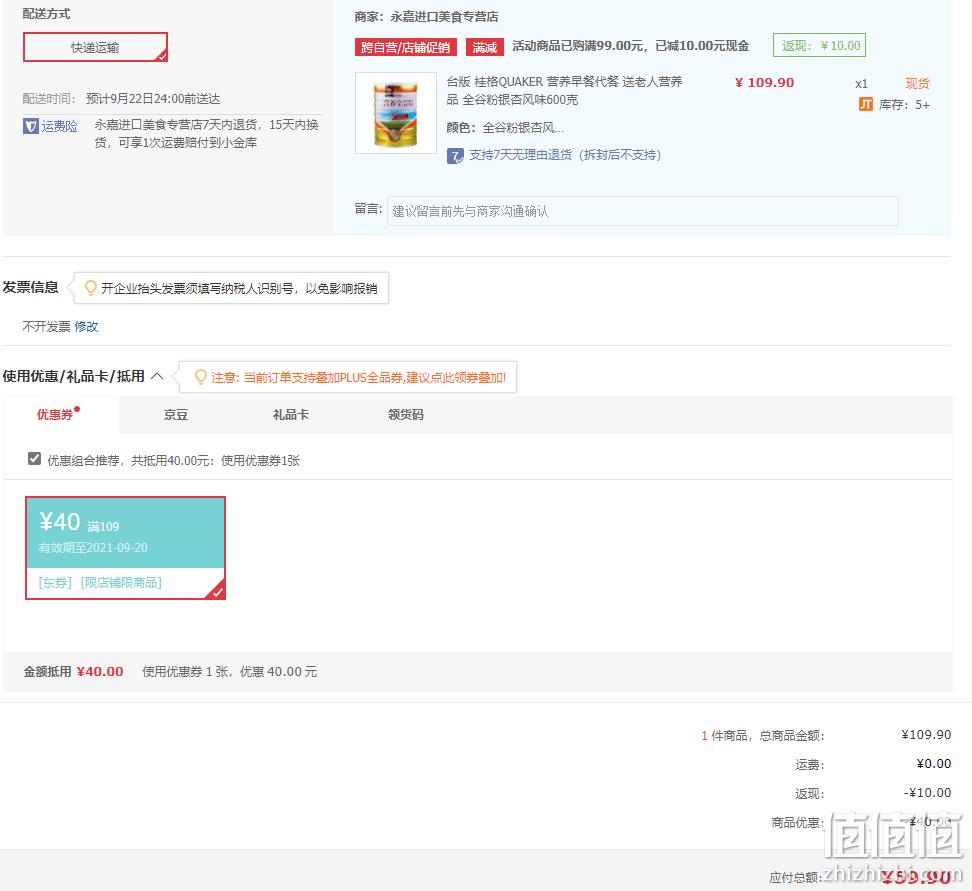Open 支持7天无理由退货 link

(x=564, y=155)
